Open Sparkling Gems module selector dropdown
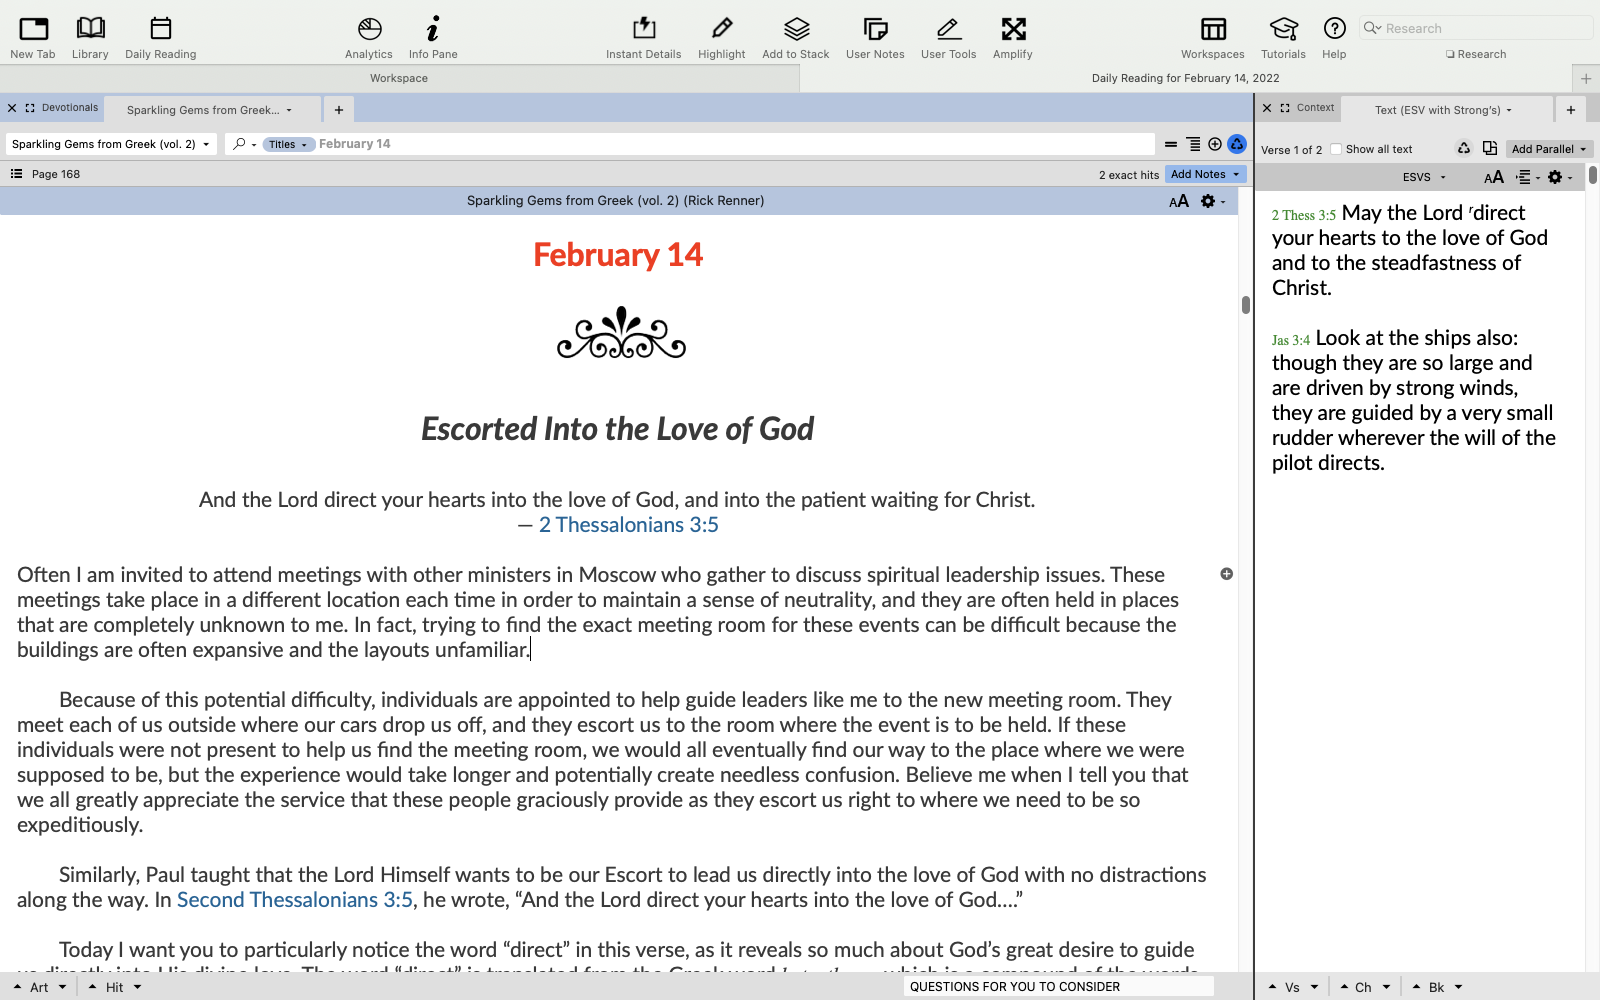 click(111, 144)
